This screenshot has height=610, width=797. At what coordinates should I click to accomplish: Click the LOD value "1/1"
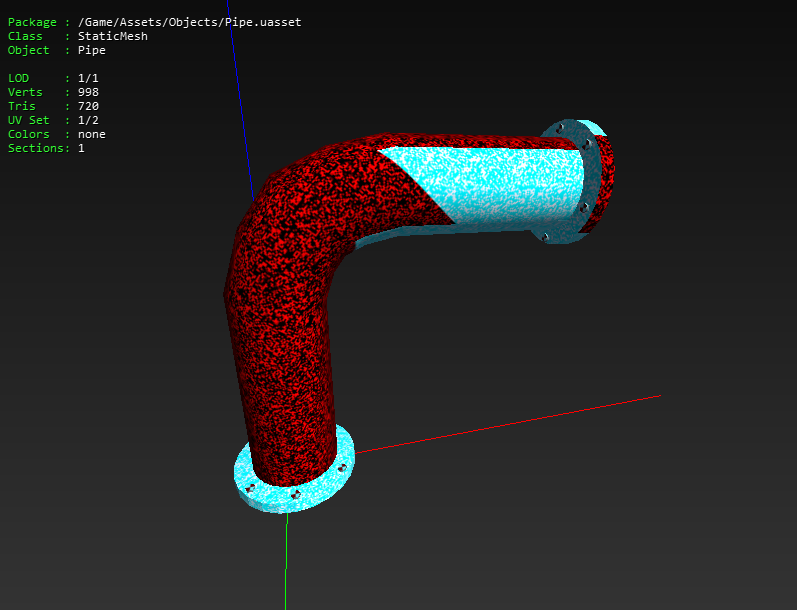point(88,78)
